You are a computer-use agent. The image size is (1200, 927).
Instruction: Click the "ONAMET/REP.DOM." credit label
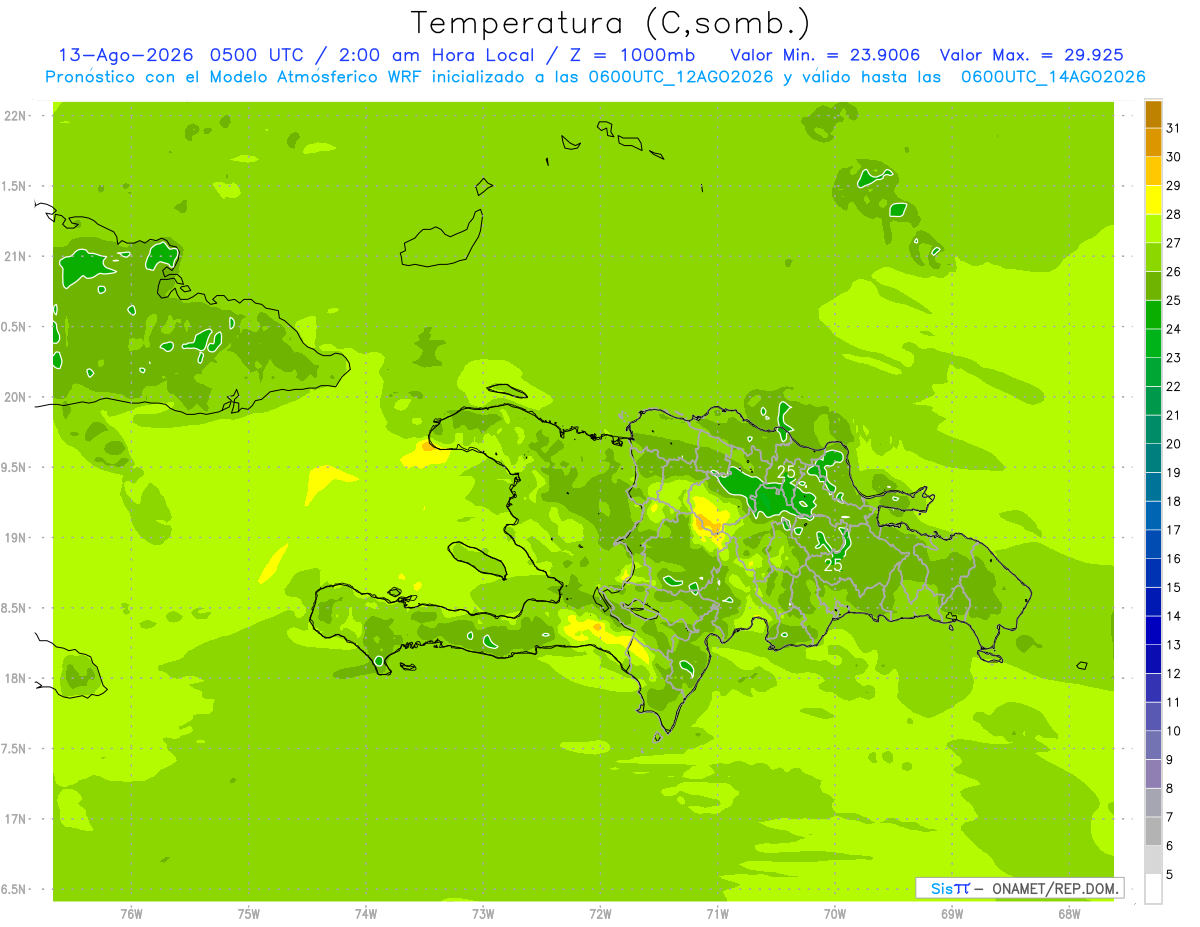point(1054,888)
